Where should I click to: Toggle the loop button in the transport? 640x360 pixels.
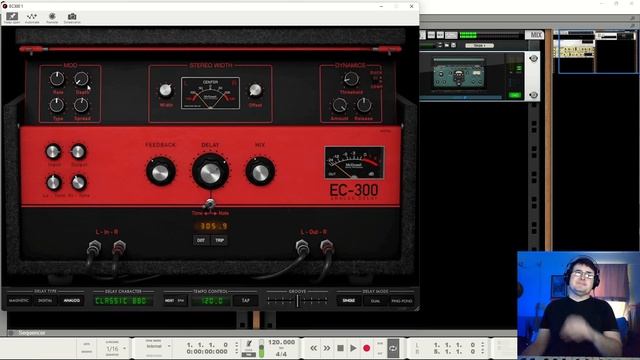coord(393,348)
